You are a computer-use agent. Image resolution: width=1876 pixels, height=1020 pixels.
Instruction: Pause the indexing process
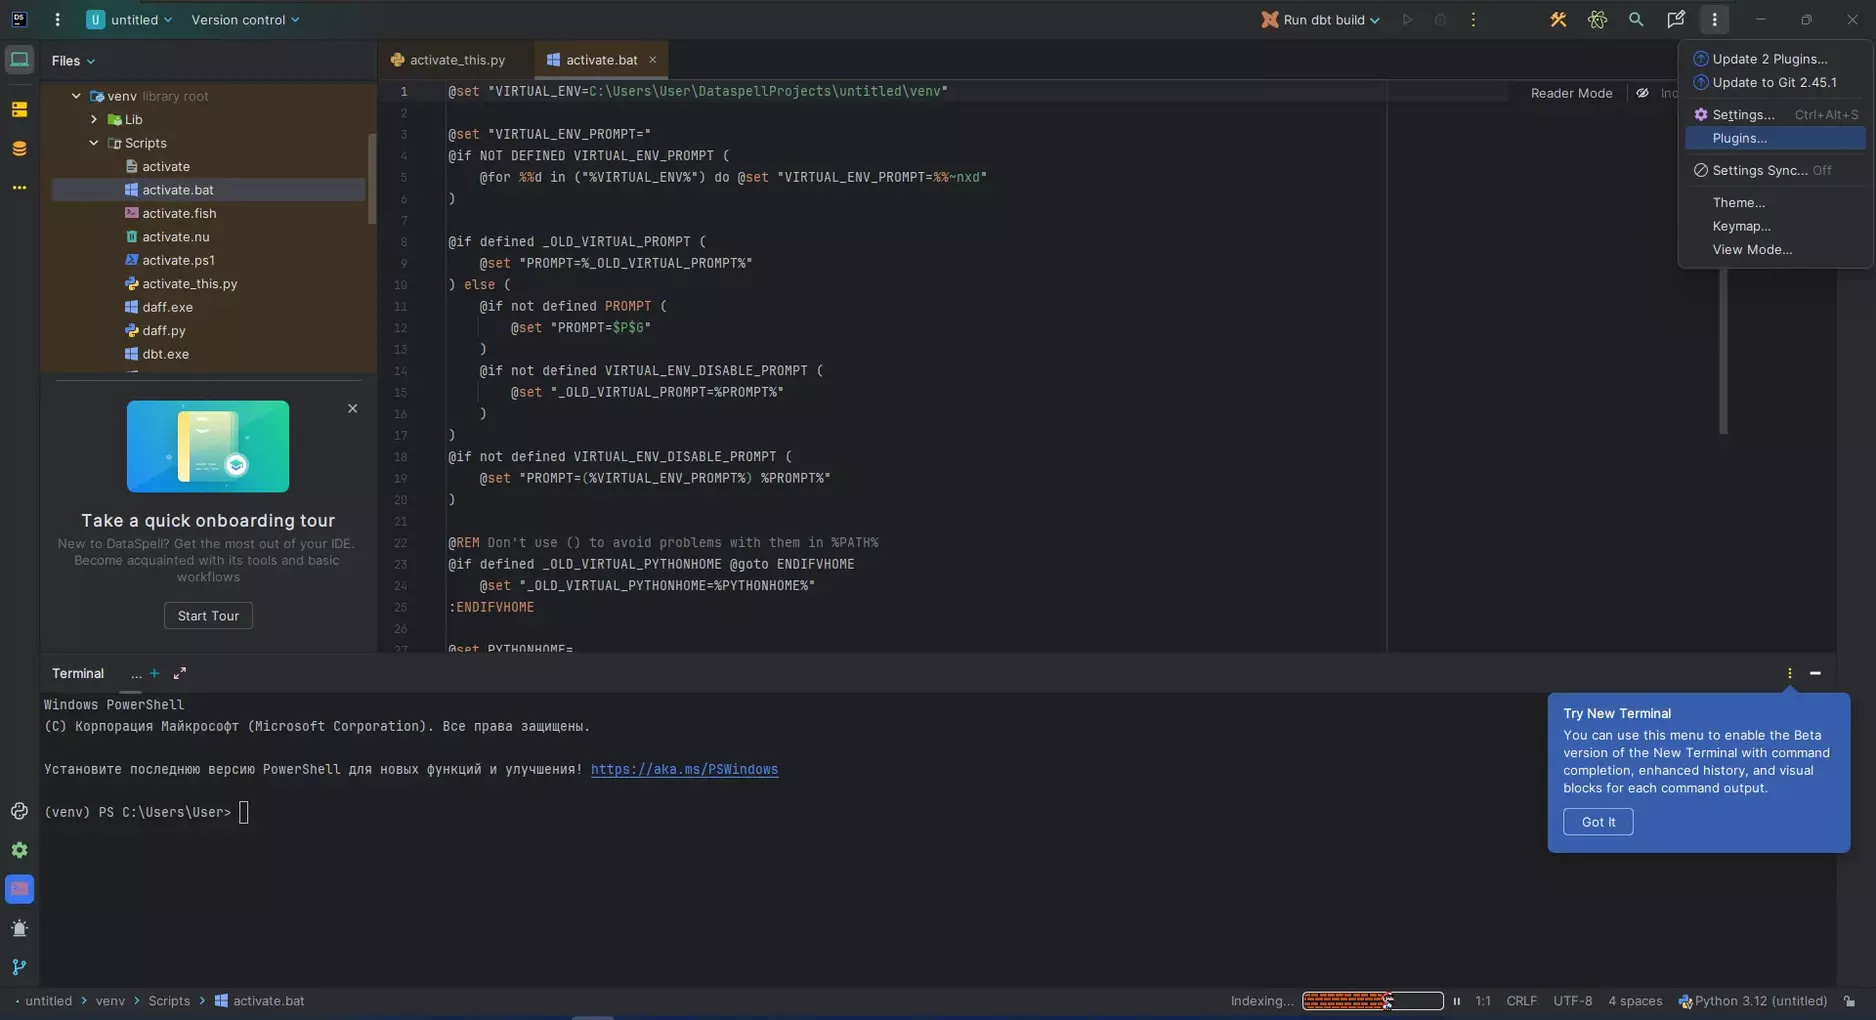click(x=1456, y=1001)
